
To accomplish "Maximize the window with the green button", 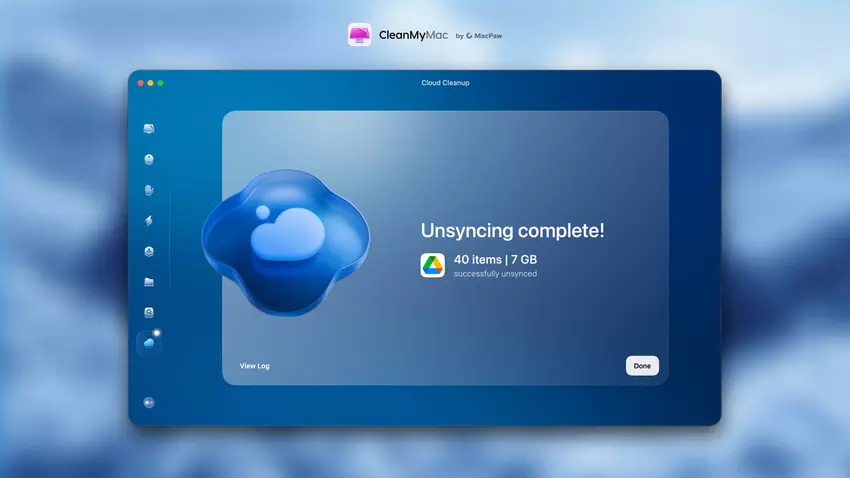I will [x=160, y=83].
